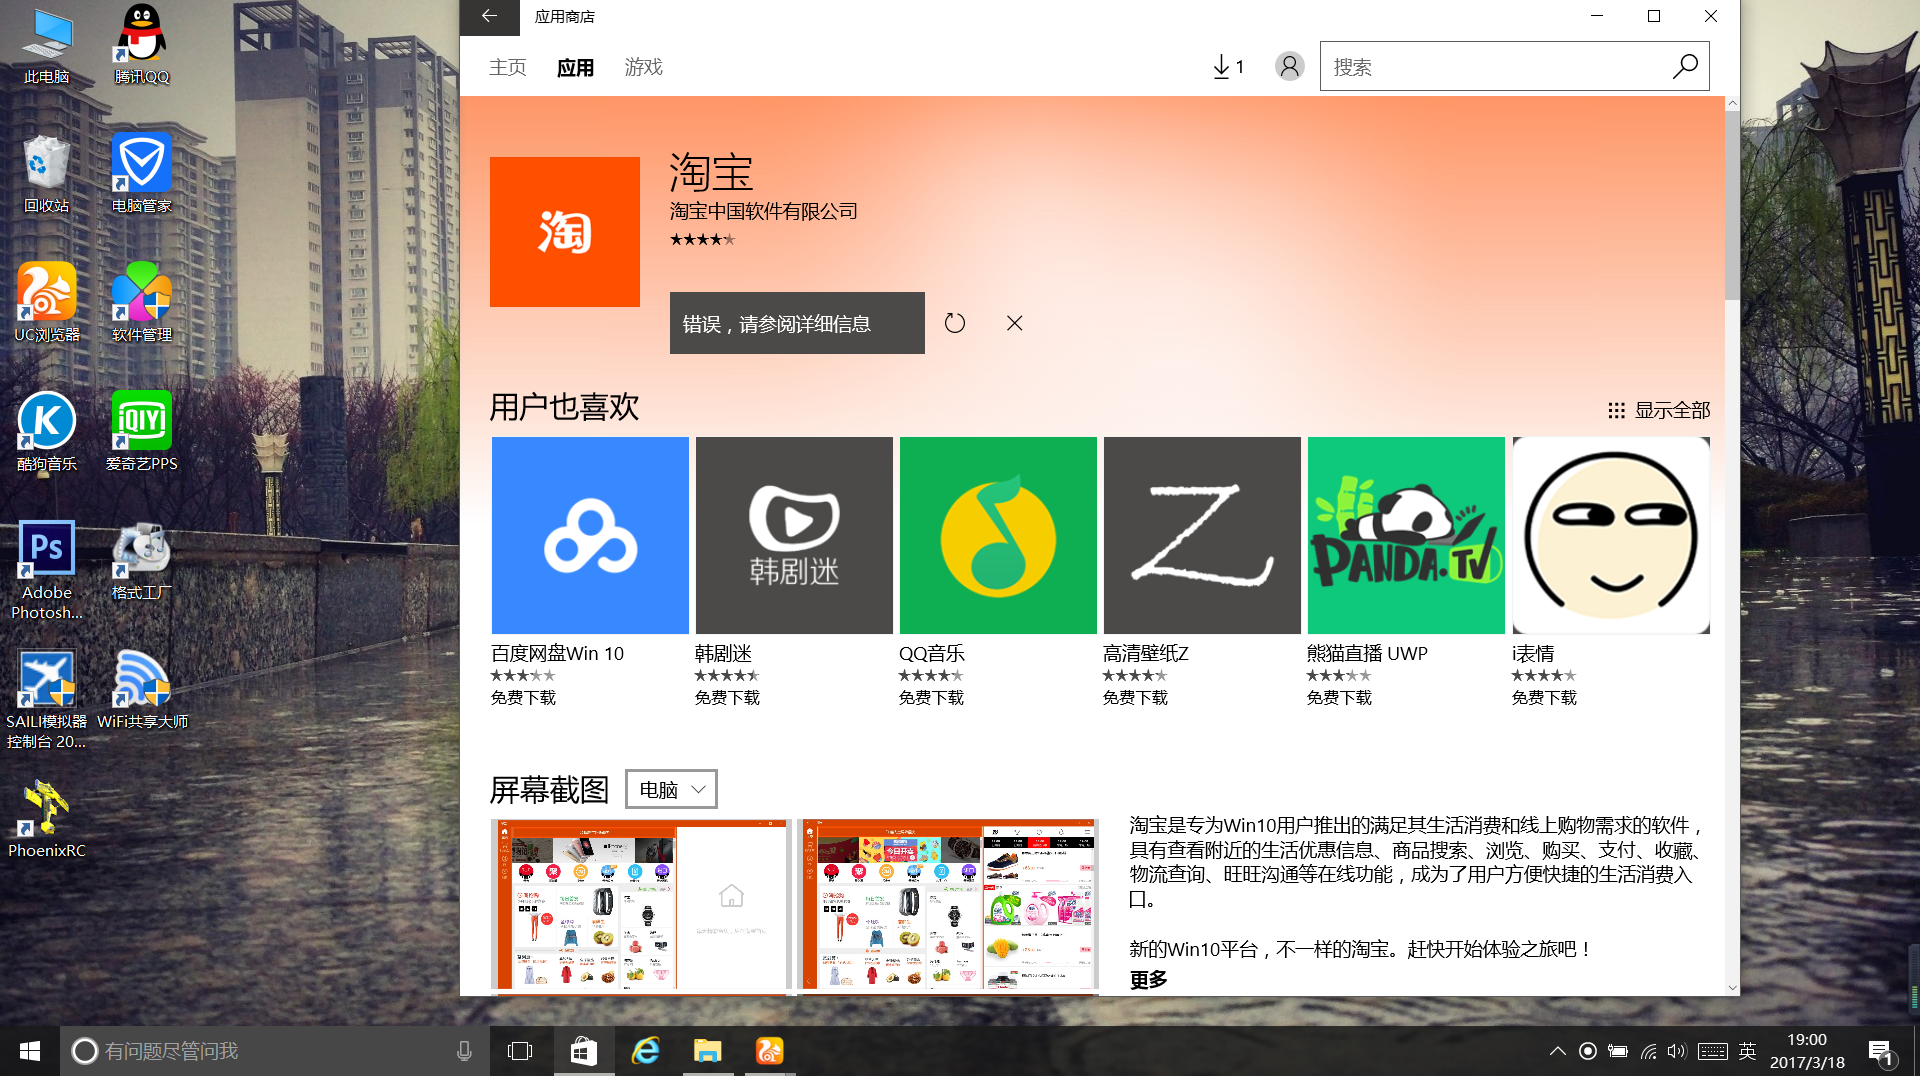Screen dimensions: 1920x1076
Task: Click the Store icon on the taskbar
Action: 584,1051
